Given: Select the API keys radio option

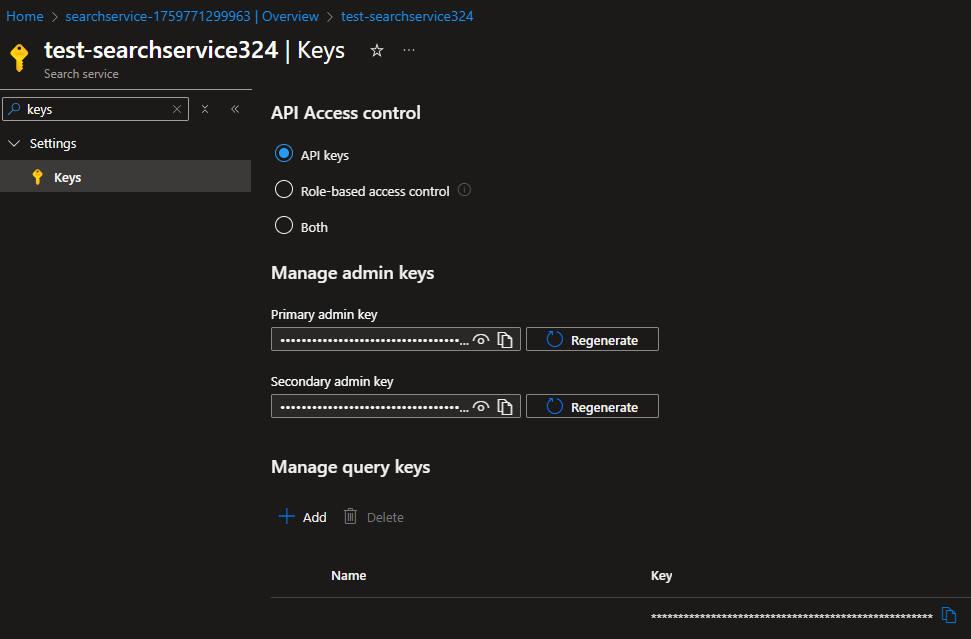Looking at the screenshot, I should (284, 154).
